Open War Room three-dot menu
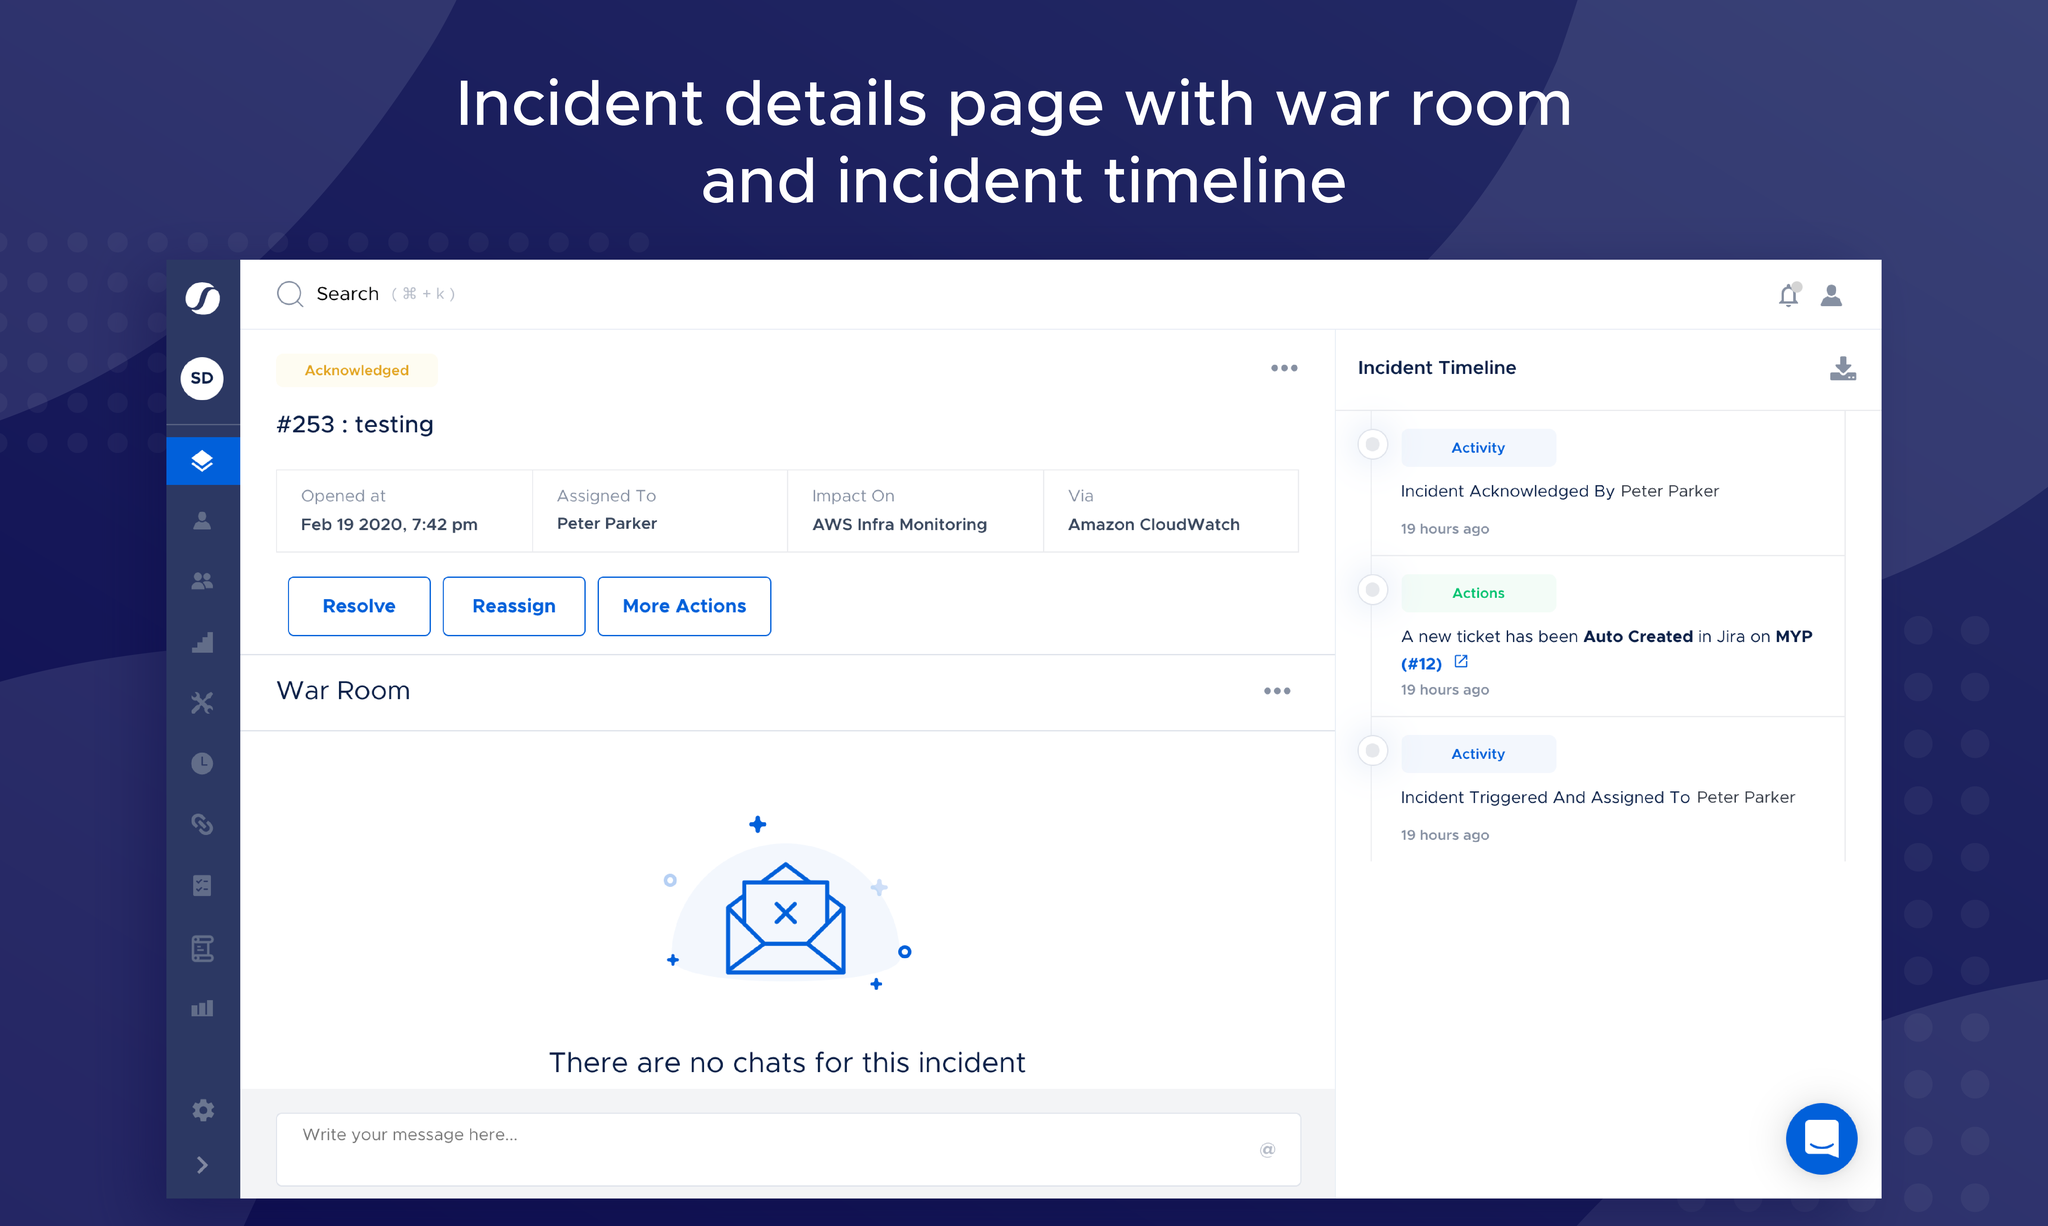The width and height of the screenshot is (2048, 1226). tap(1277, 691)
